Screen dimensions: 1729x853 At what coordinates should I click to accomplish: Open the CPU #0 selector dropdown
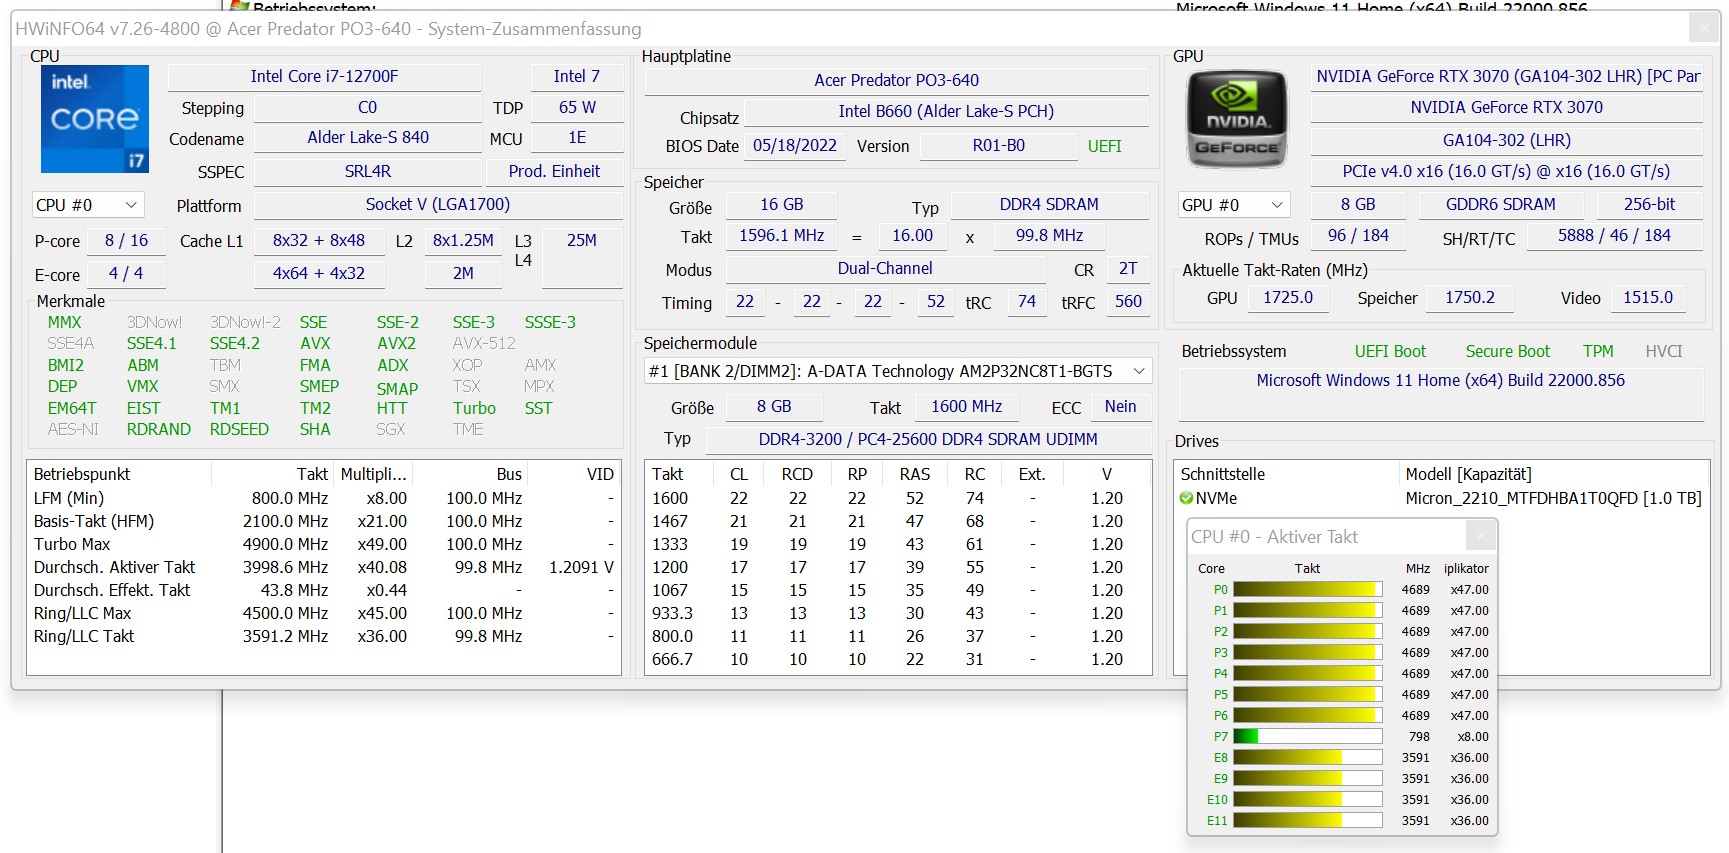click(88, 205)
